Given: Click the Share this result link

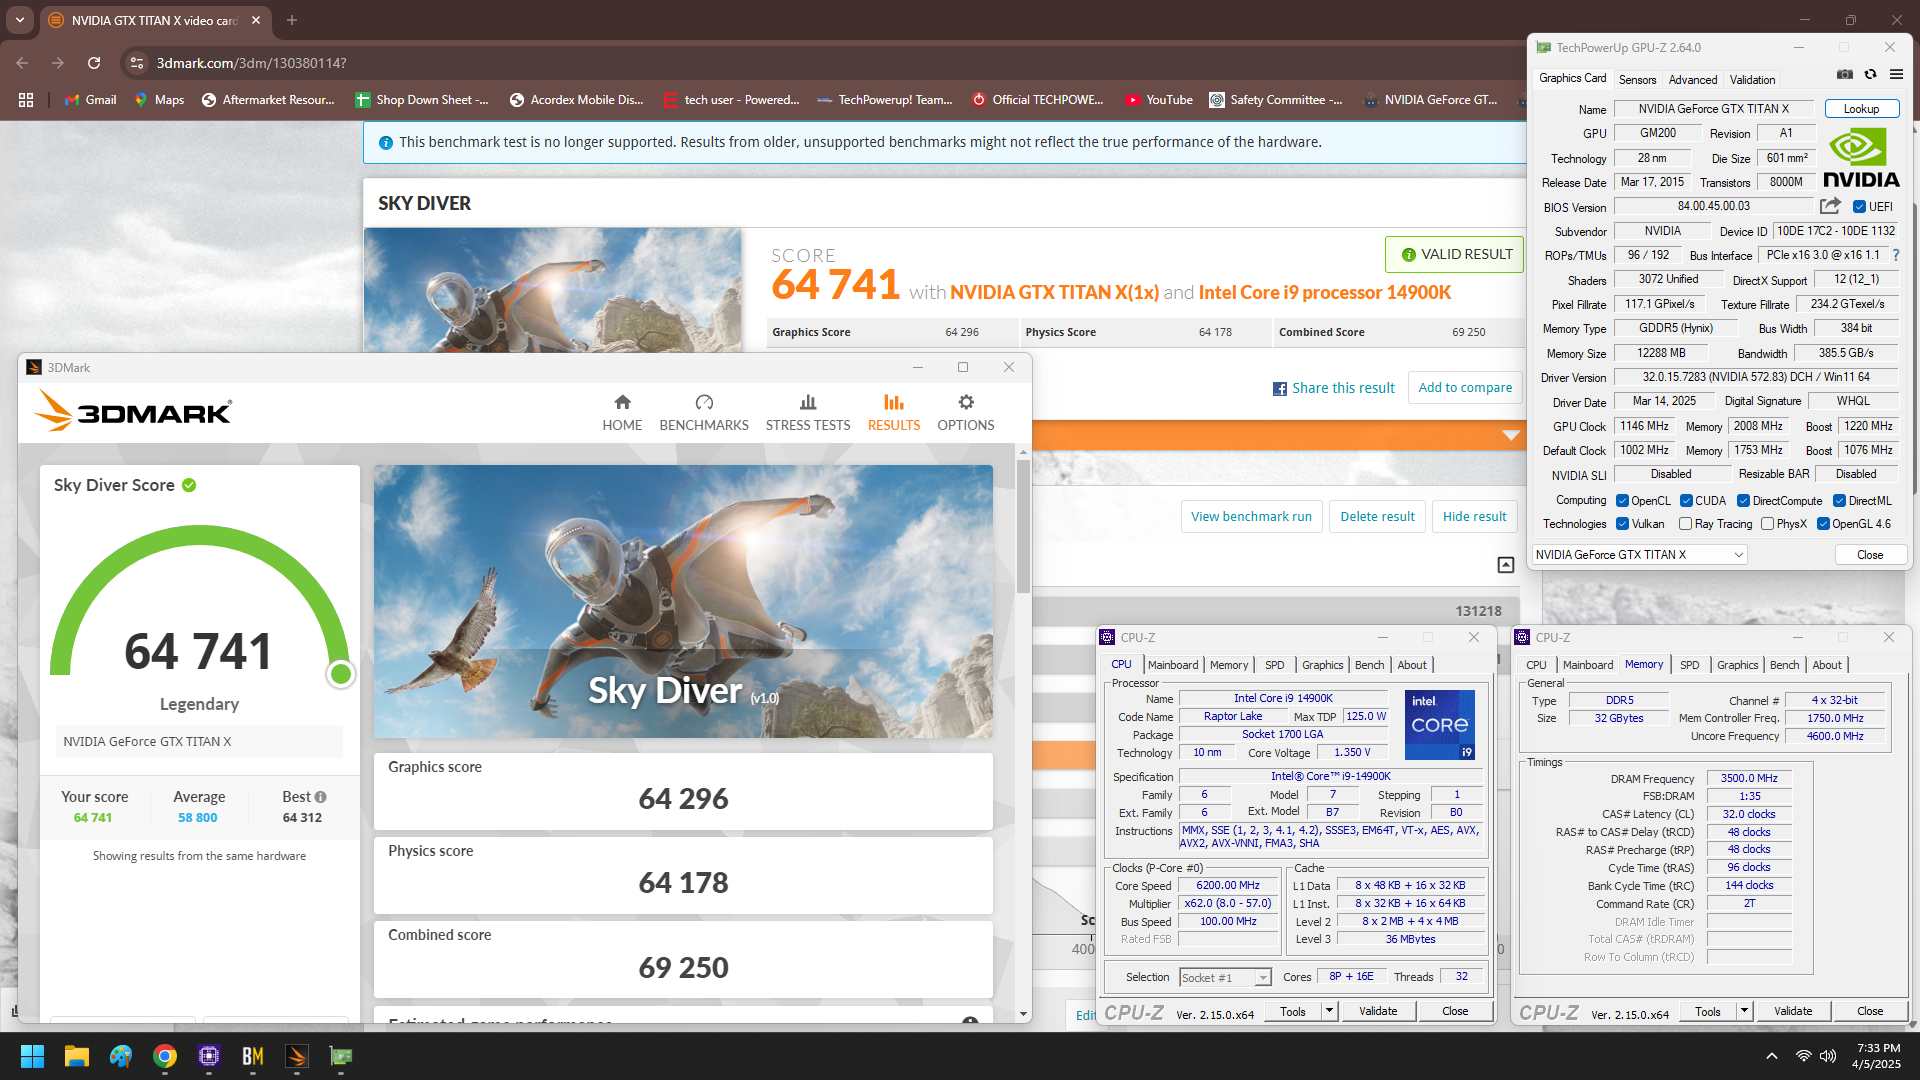Looking at the screenshot, I should (1333, 388).
